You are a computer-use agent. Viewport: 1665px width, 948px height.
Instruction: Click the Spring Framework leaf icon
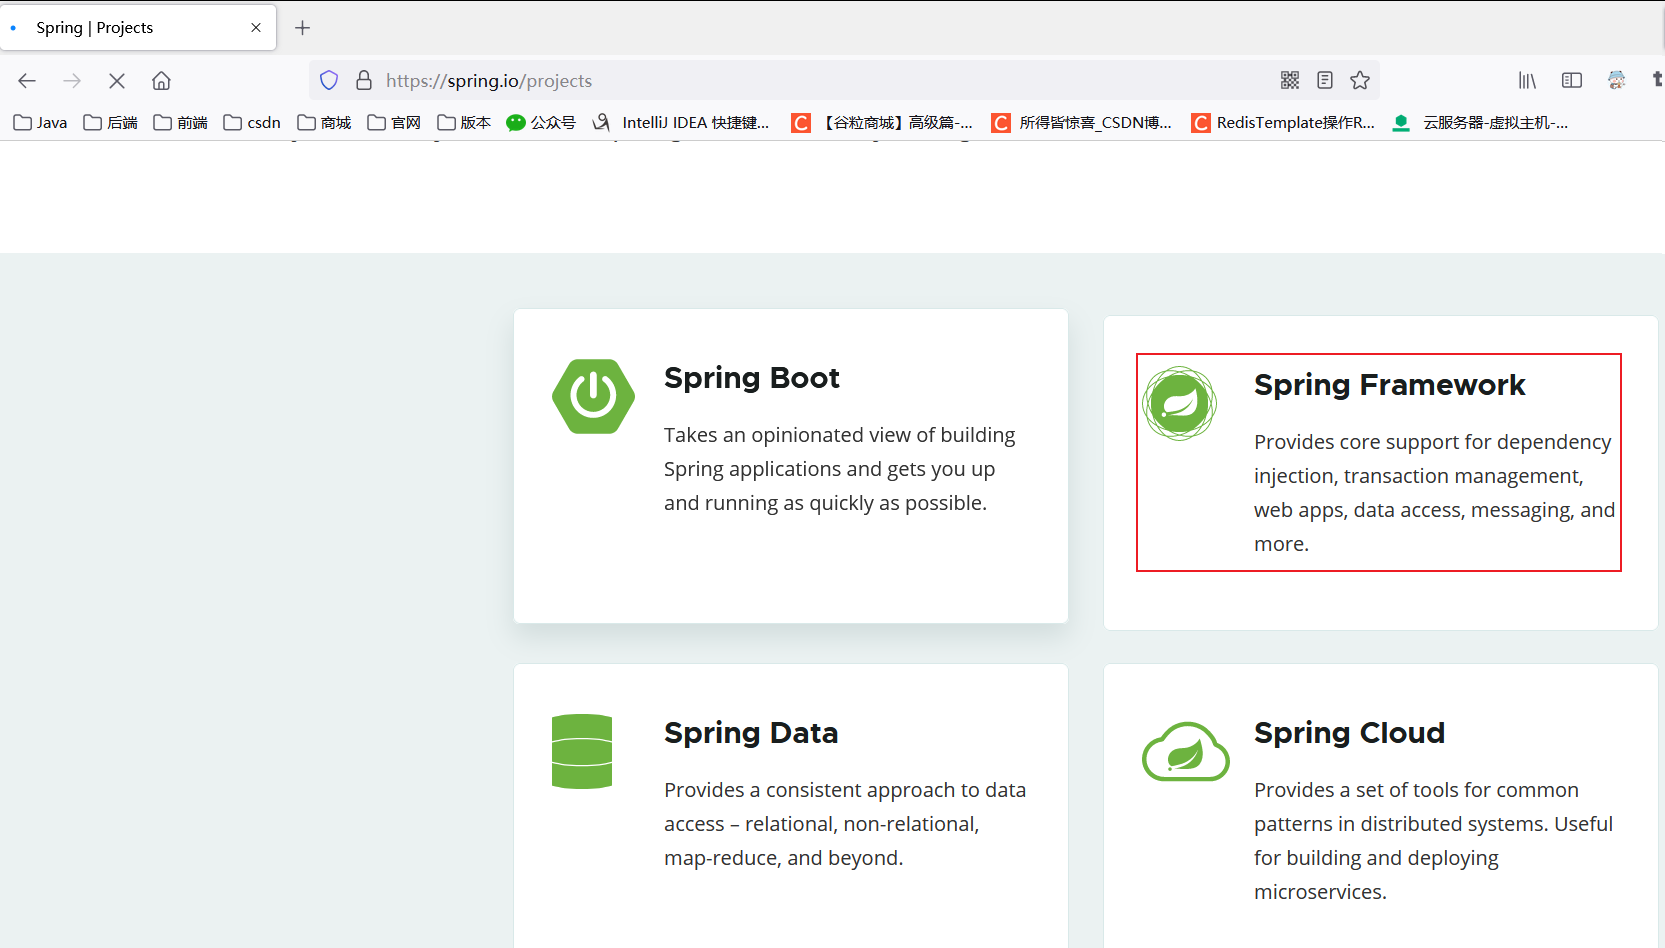click(1180, 403)
